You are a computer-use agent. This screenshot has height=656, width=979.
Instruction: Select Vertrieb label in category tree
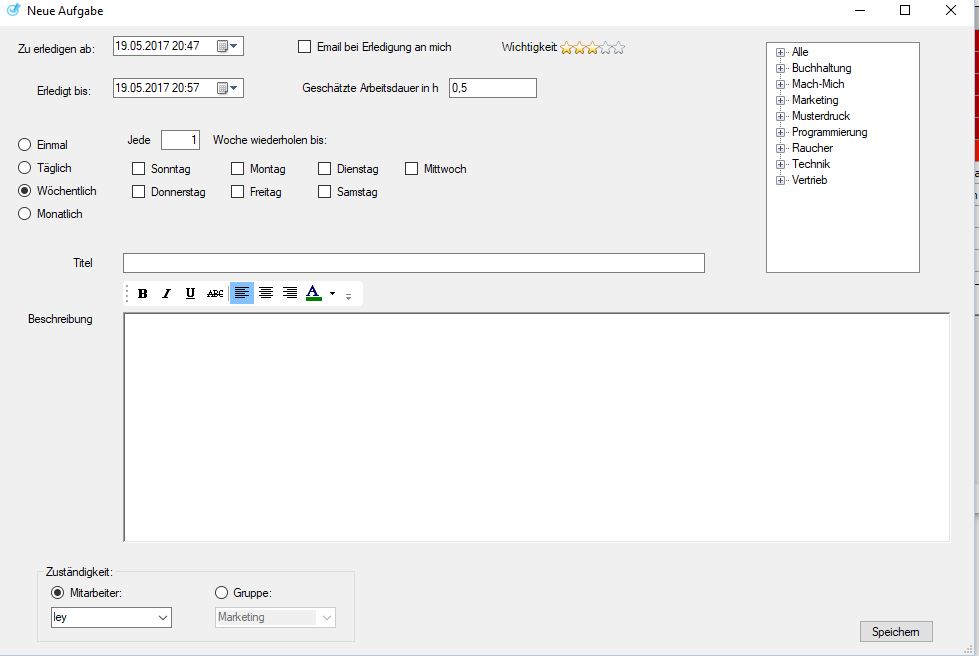[809, 180]
